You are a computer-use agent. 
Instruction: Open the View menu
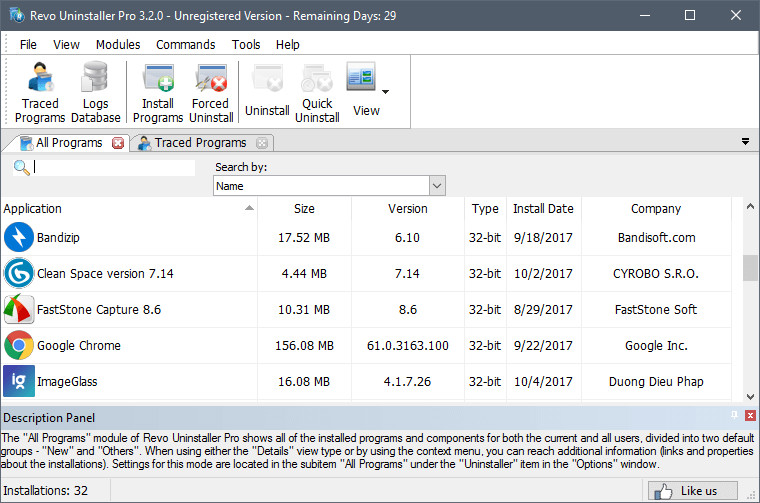(66, 45)
